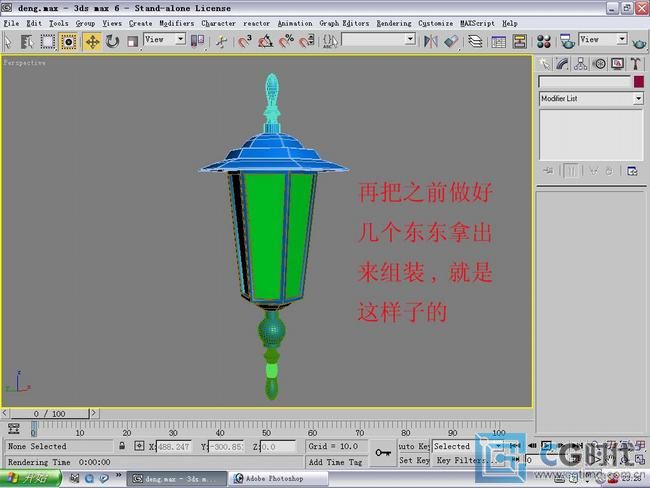Toggle the Set Key mode button
Viewport: 650px width, 488px height.
414,460
